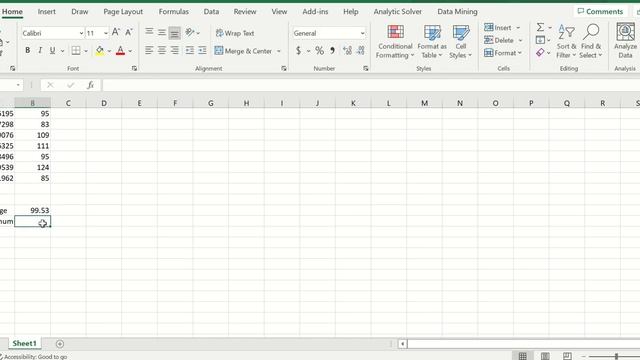Select Sheet1 tab
The width and height of the screenshot is (640, 360).
pyautogui.click(x=24, y=343)
